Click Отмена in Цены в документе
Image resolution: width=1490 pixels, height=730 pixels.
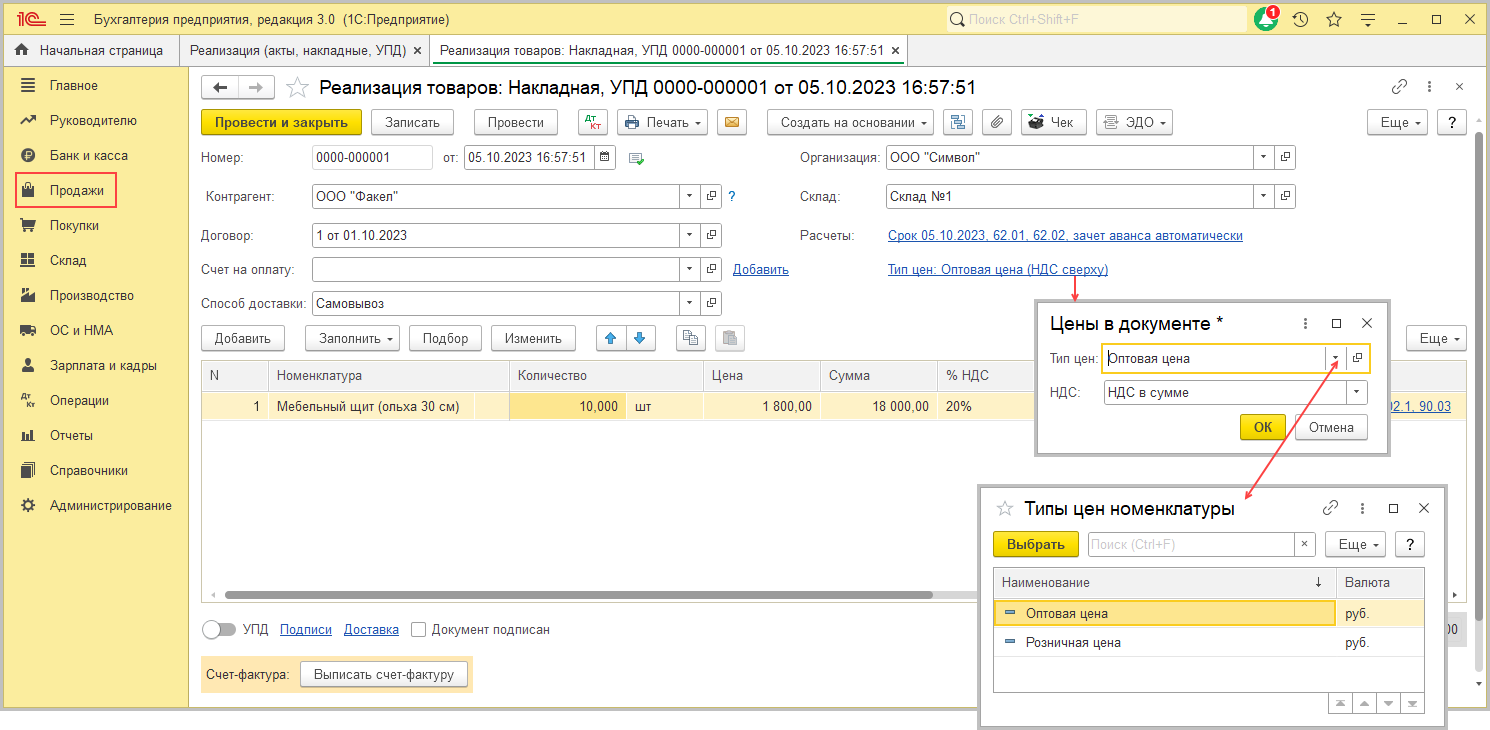click(1331, 427)
